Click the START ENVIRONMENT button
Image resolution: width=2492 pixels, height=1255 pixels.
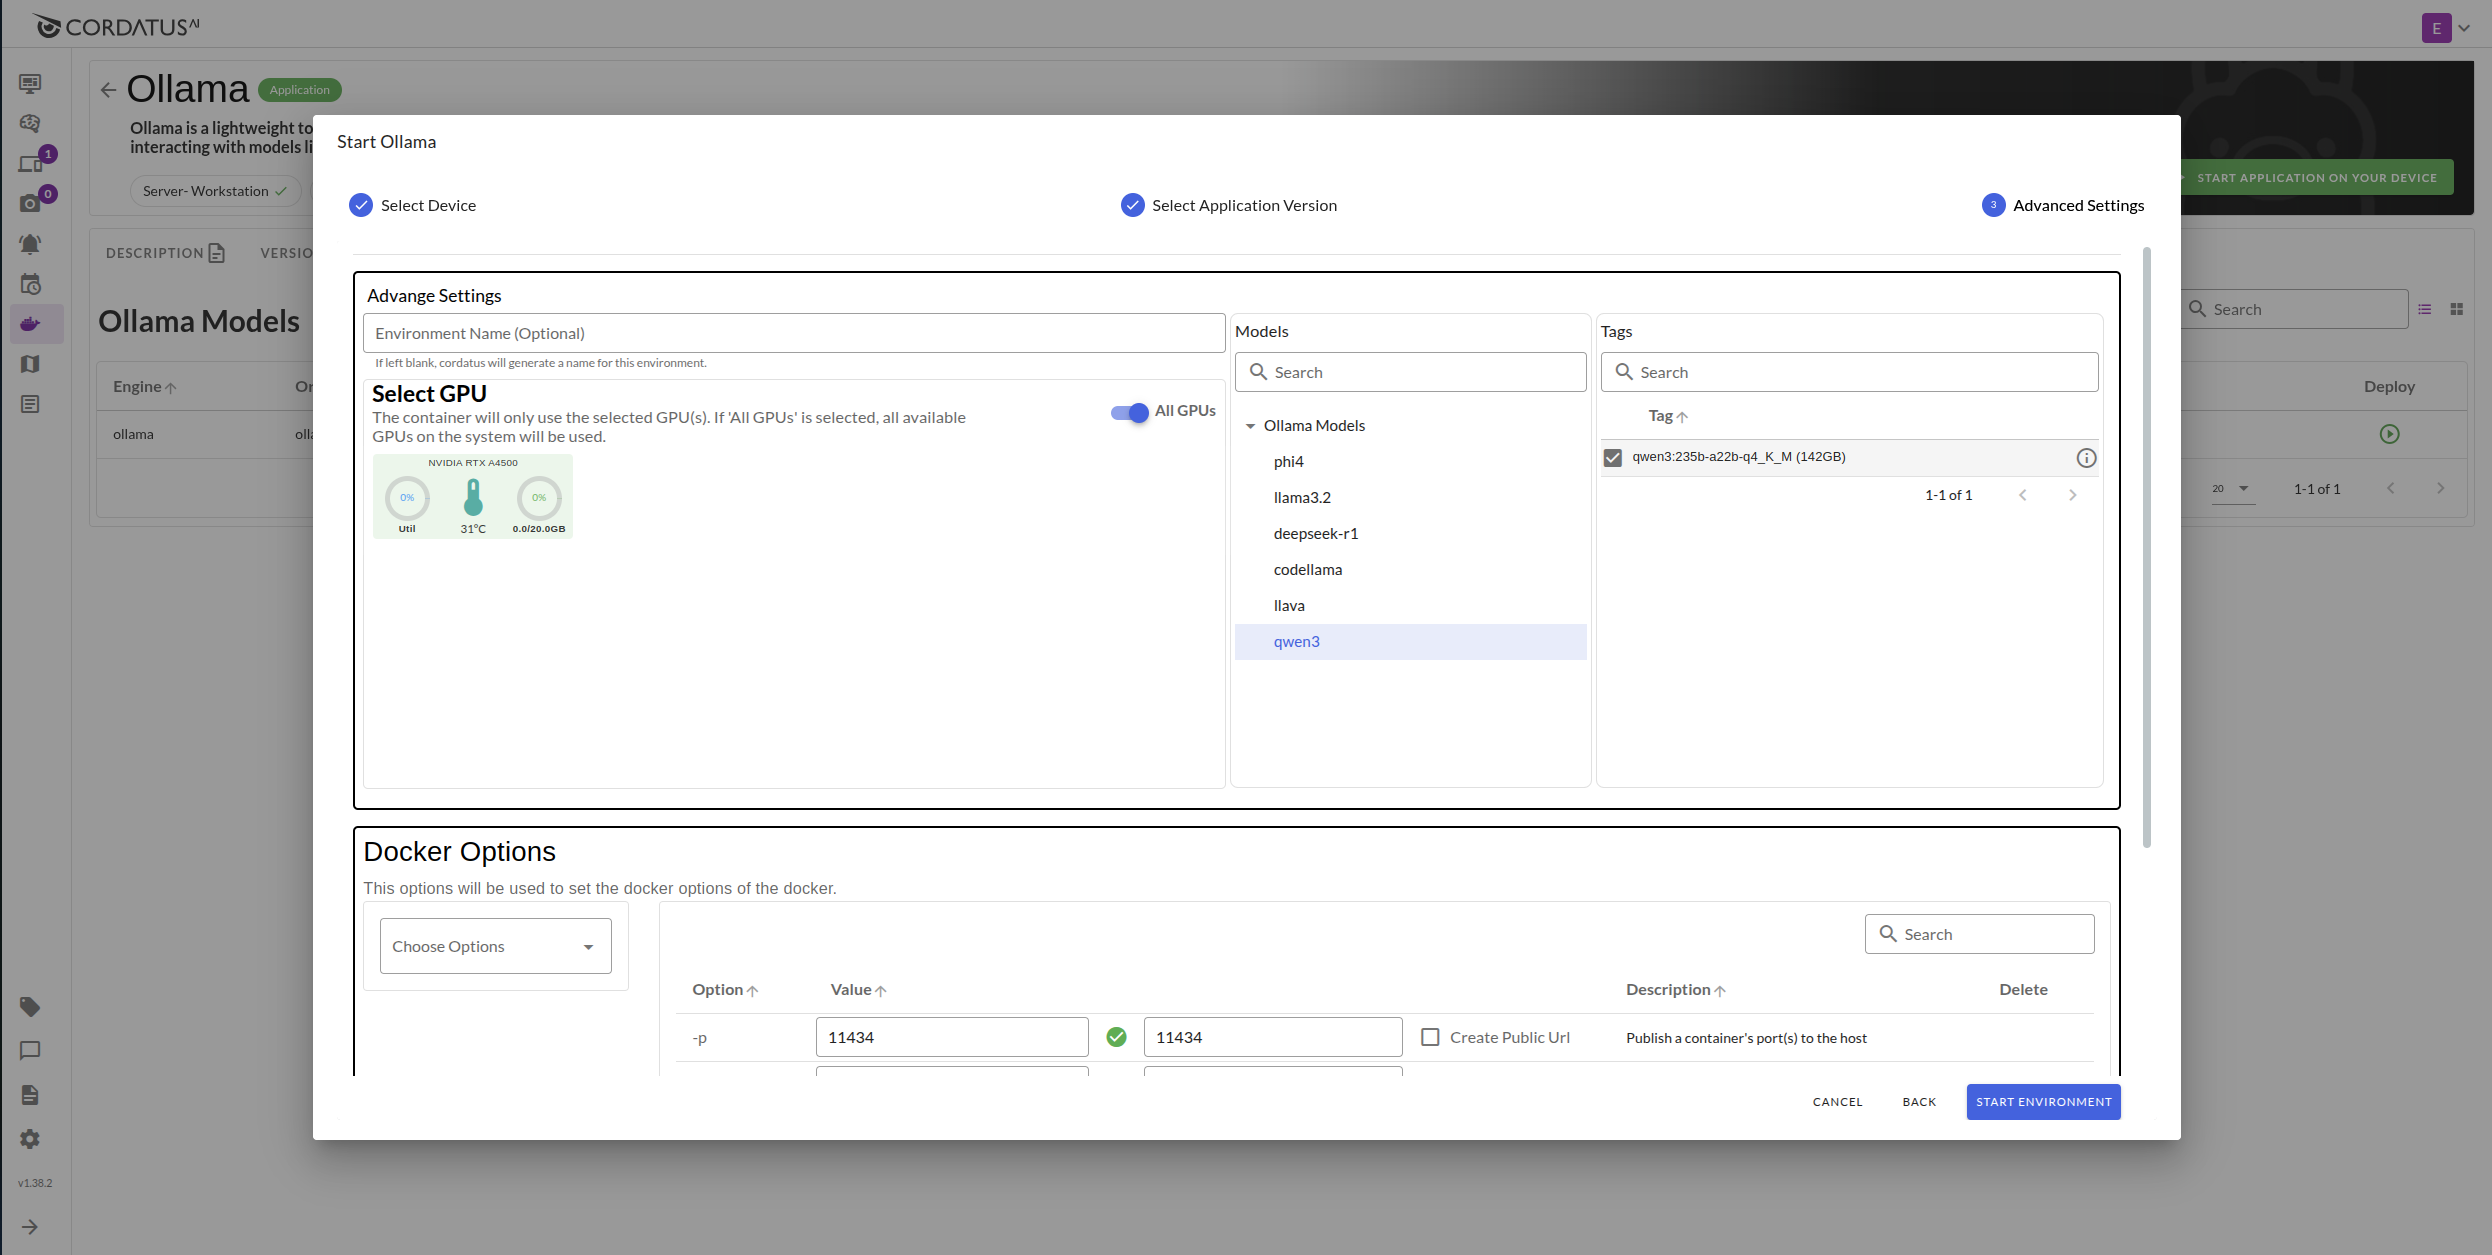point(2043,1102)
